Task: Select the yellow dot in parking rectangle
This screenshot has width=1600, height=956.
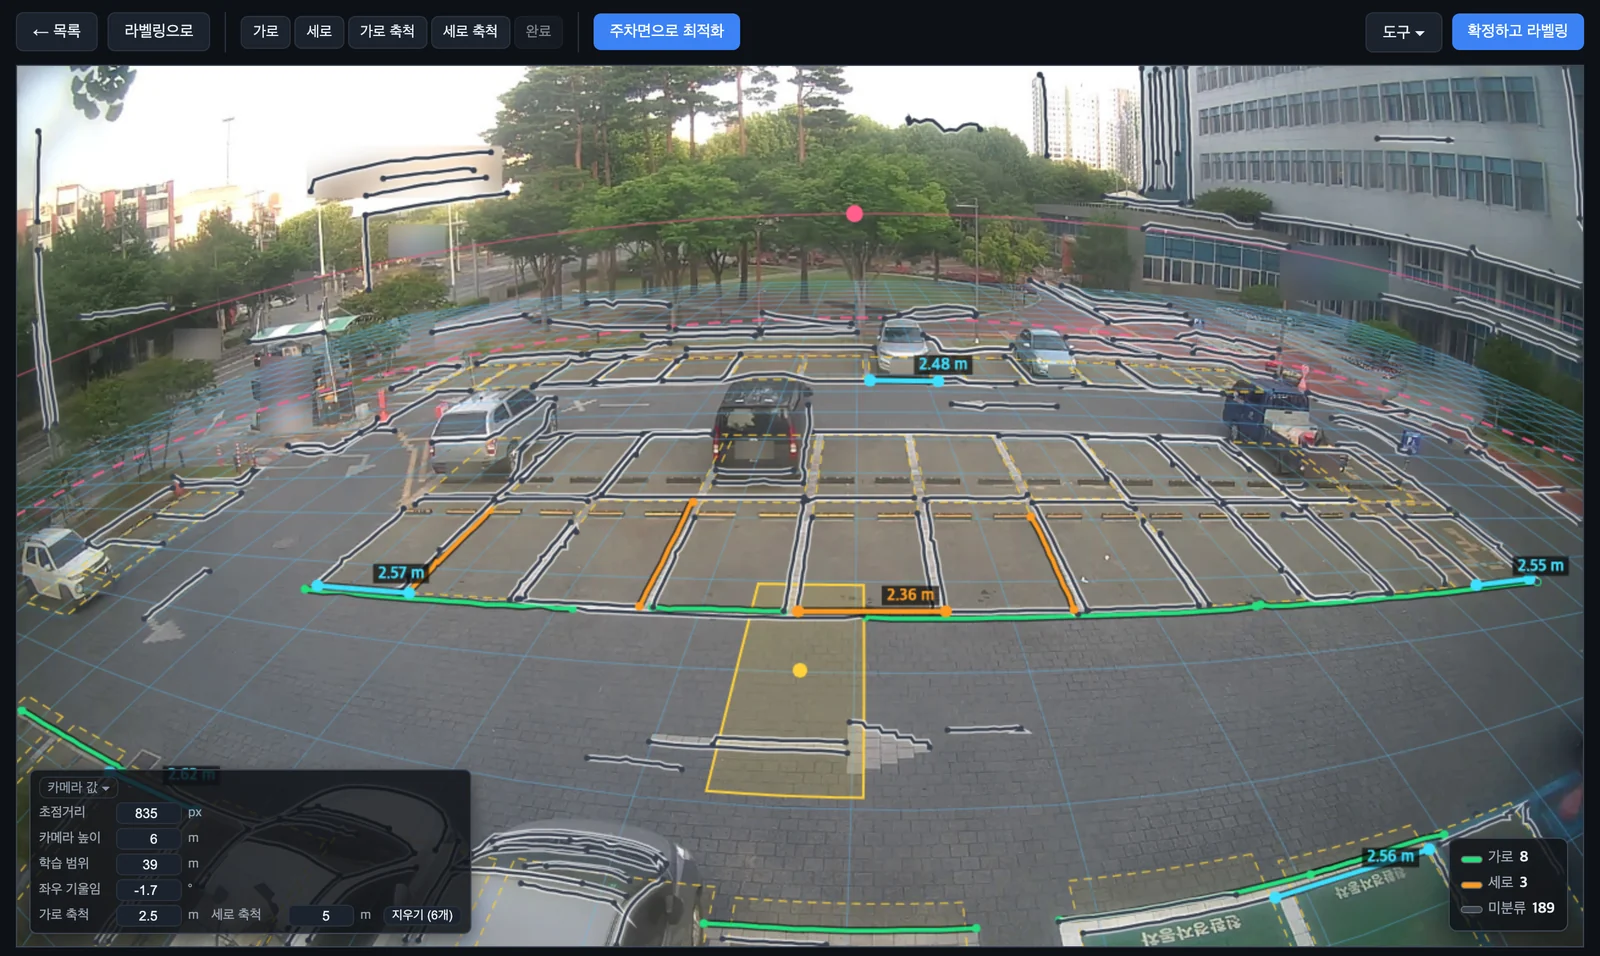Action: [799, 670]
